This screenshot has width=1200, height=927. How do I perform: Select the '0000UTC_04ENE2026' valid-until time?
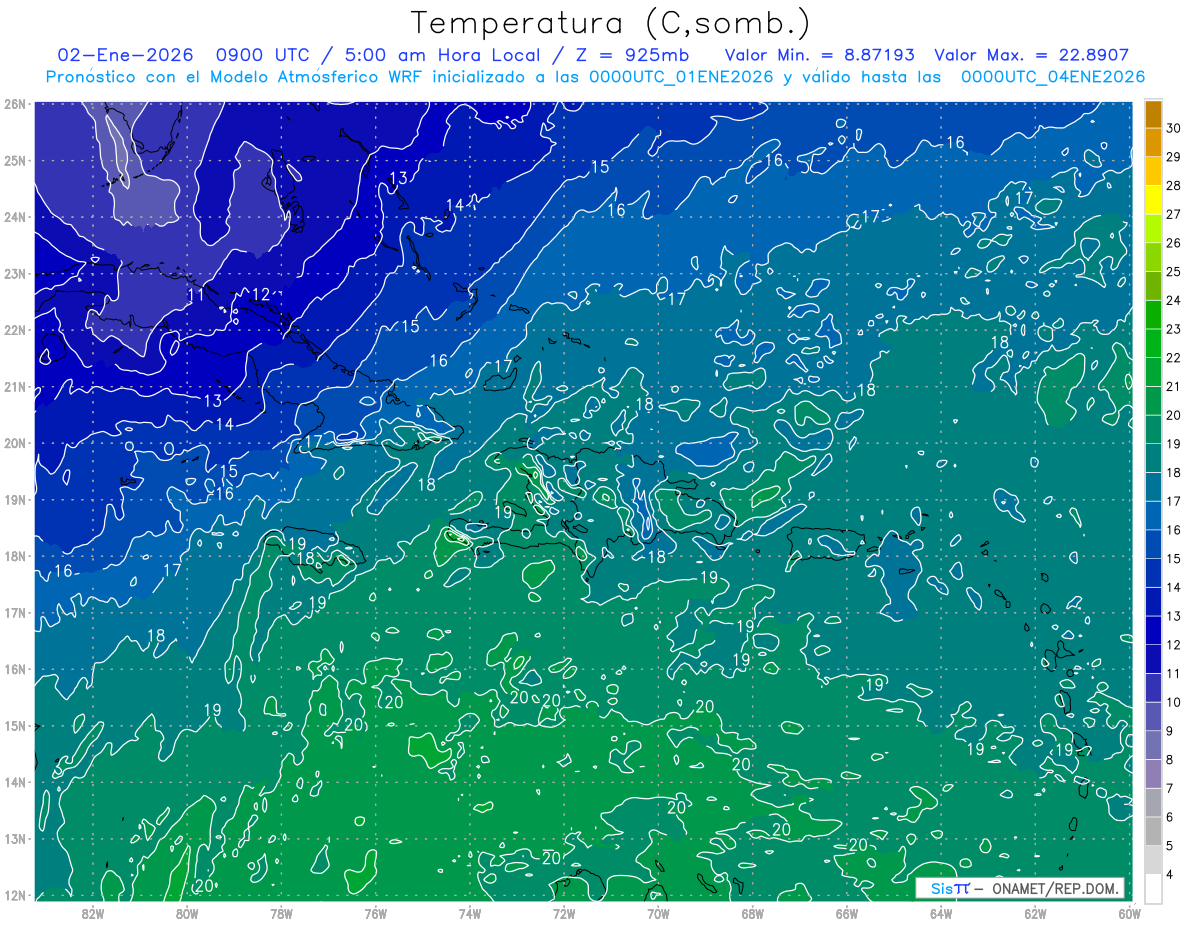[x=1053, y=77]
